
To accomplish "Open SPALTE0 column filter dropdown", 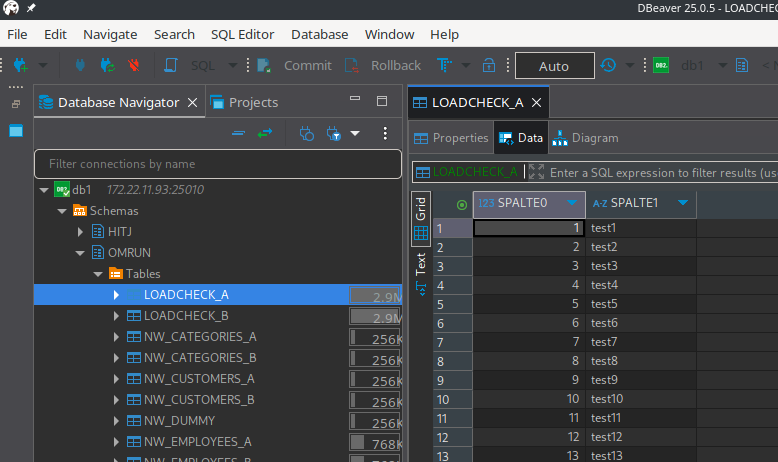I will [572, 202].
